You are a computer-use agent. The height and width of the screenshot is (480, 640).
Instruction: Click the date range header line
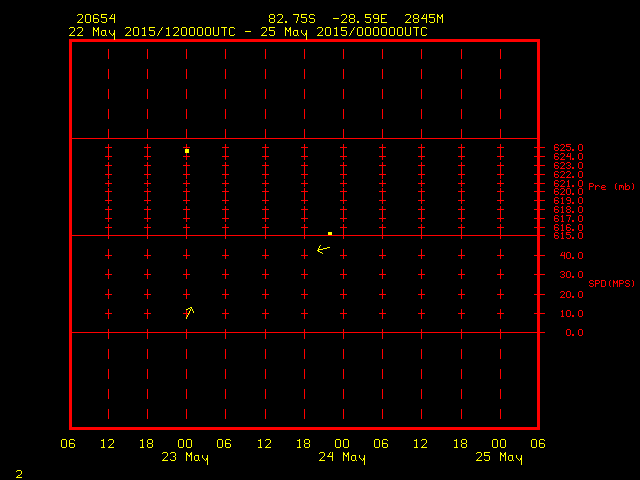pos(248,32)
